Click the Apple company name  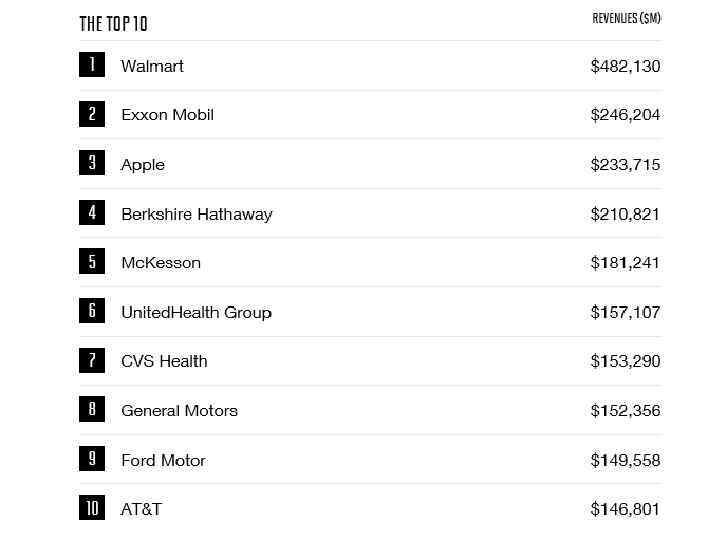pyautogui.click(x=143, y=164)
